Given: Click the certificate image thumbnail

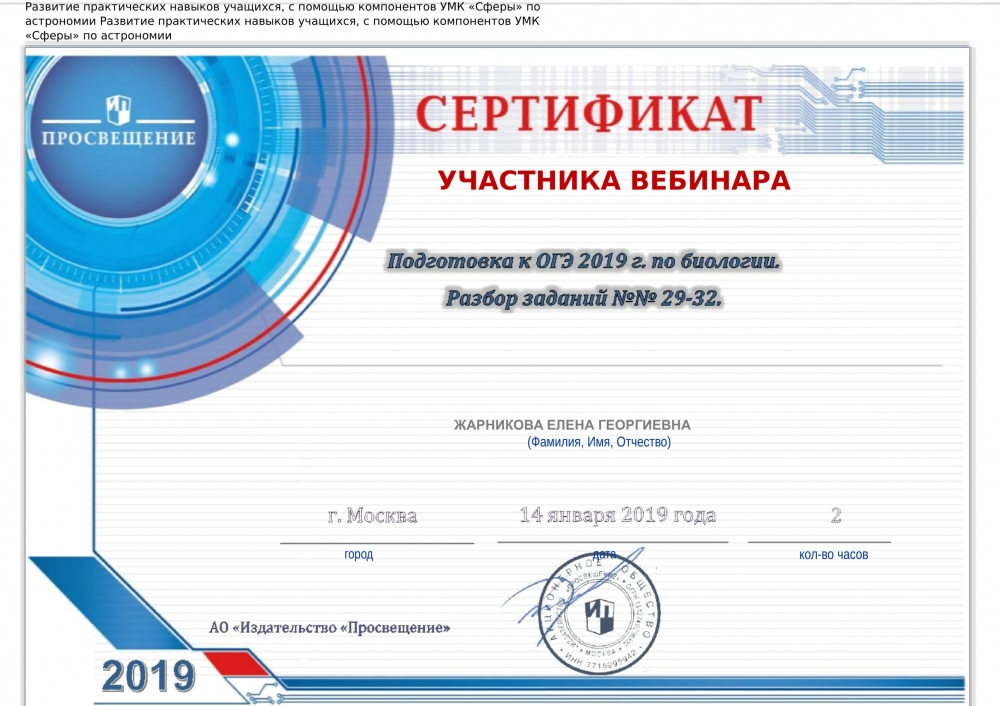Looking at the screenshot, I should (497, 376).
